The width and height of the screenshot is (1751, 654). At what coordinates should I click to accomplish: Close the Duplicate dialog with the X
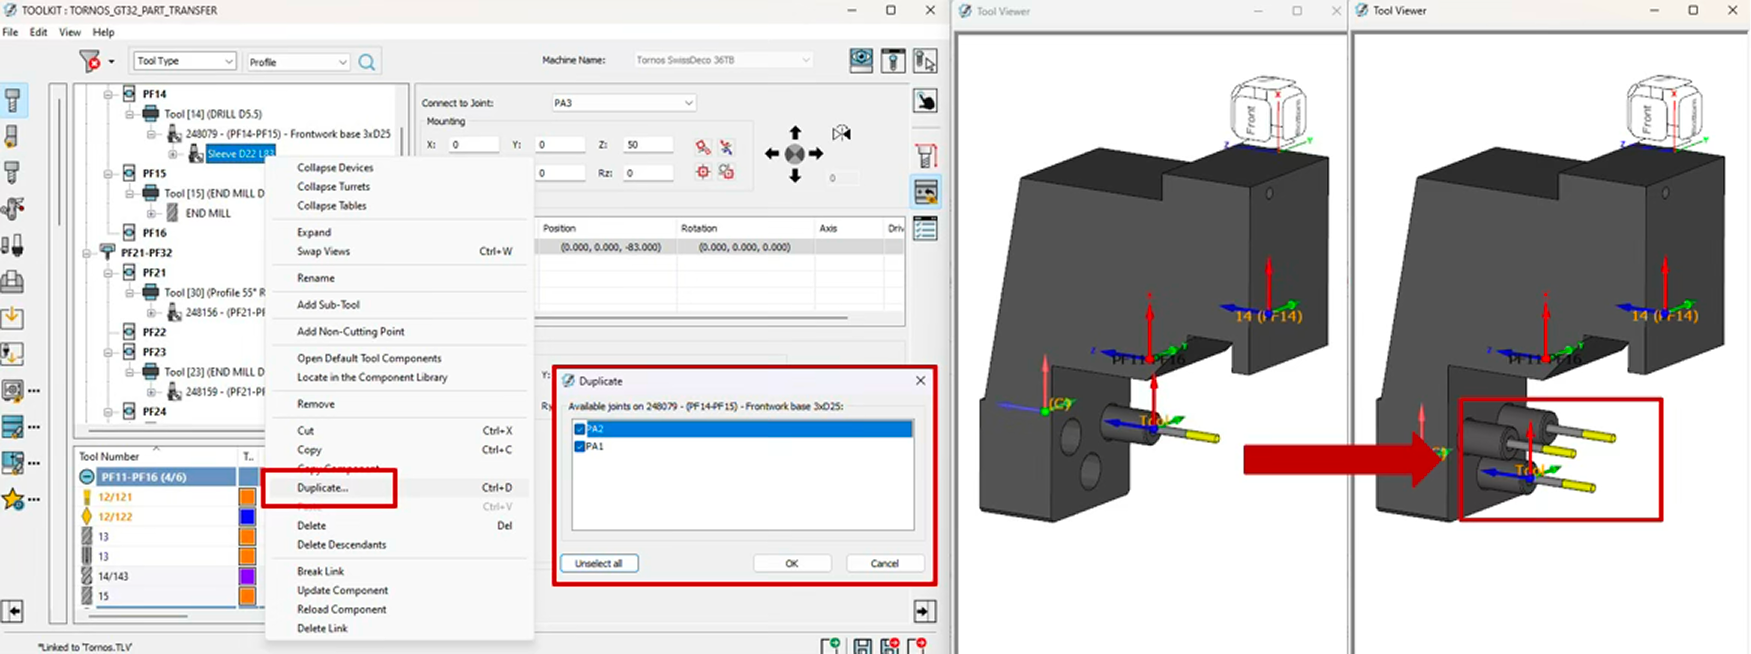tap(921, 381)
